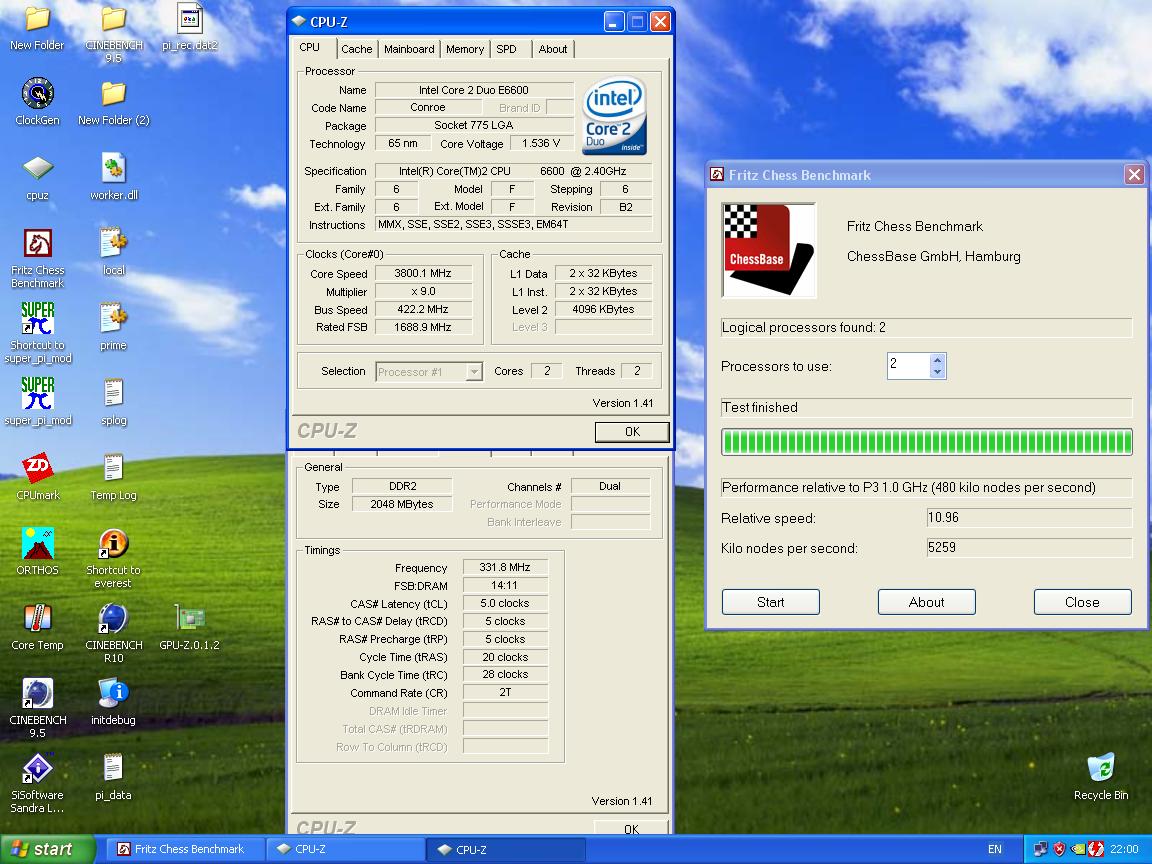Select the pi_rec.dat2 file icon
The image size is (1152, 864).
point(190,27)
